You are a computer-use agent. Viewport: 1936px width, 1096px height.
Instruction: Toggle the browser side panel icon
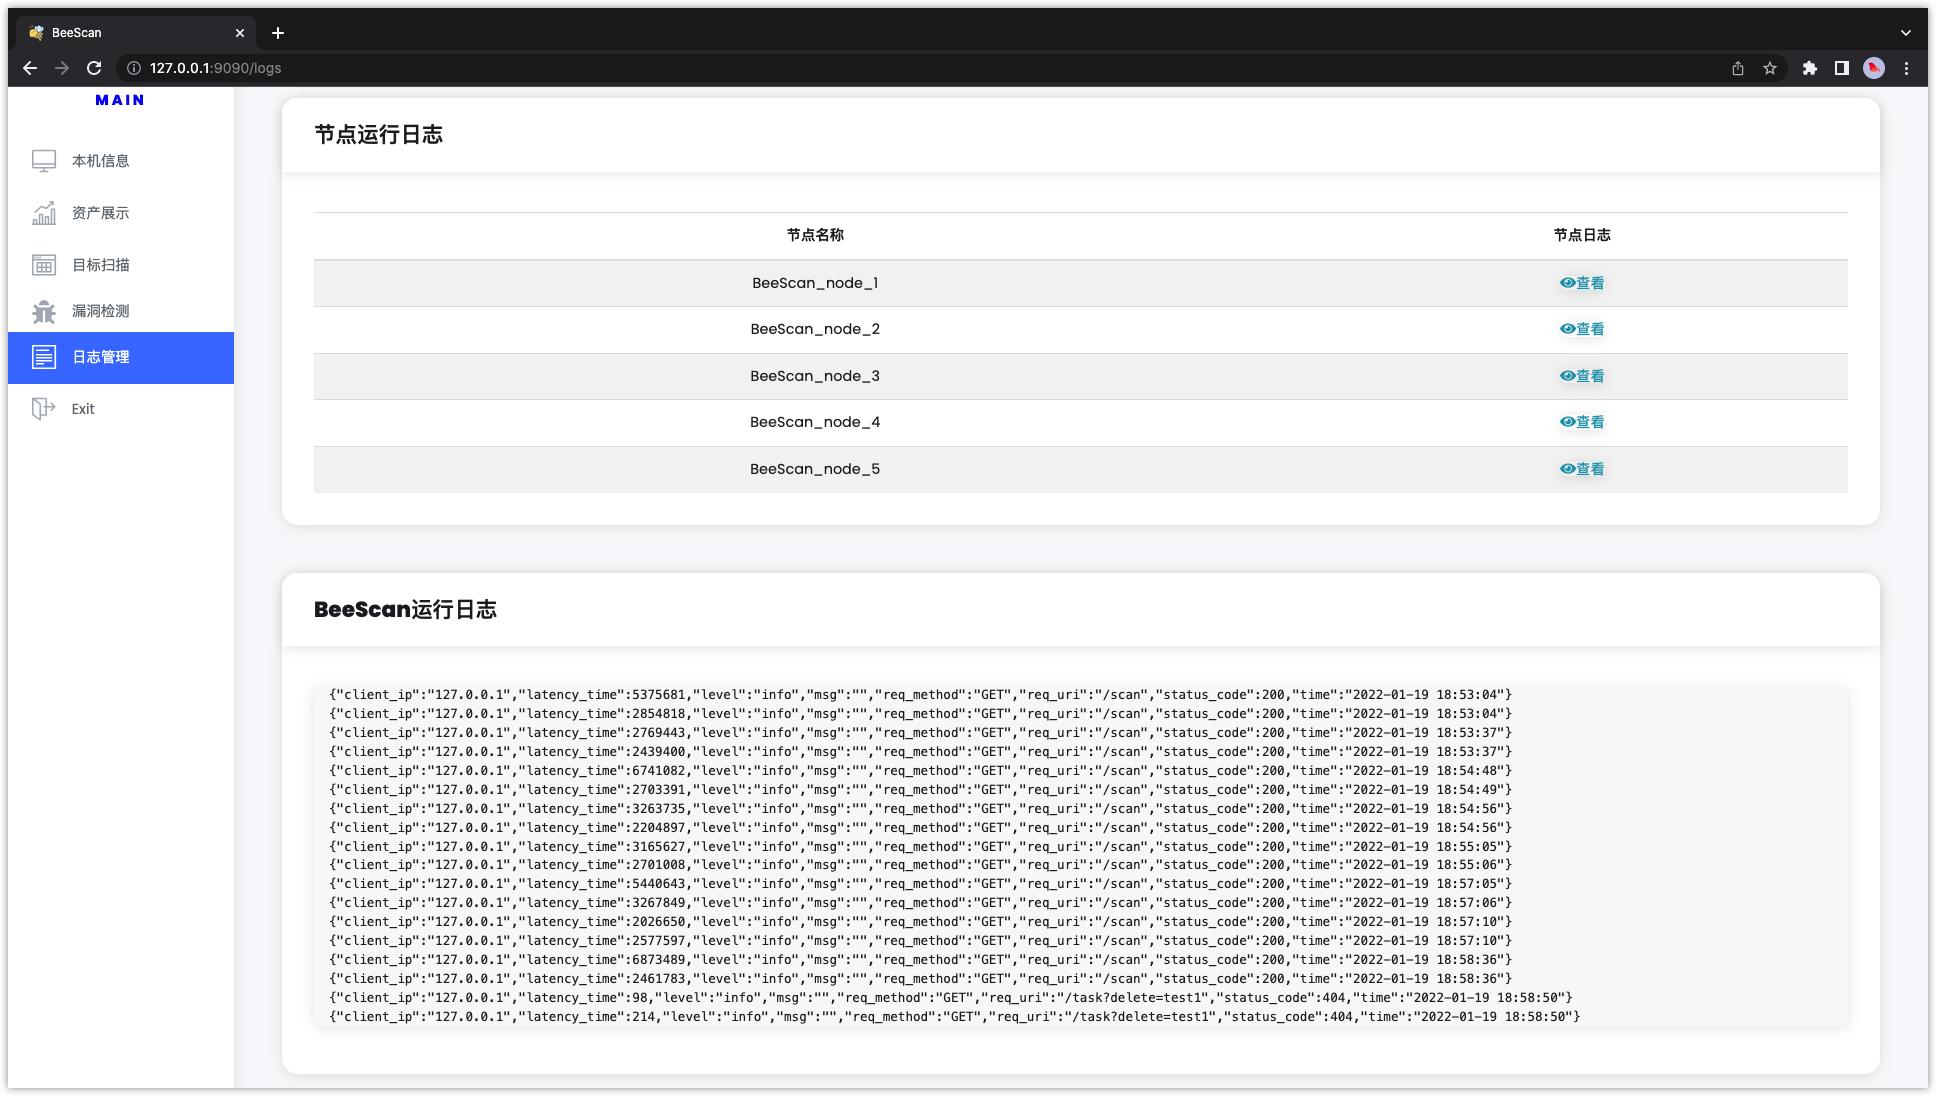[1841, 68]
